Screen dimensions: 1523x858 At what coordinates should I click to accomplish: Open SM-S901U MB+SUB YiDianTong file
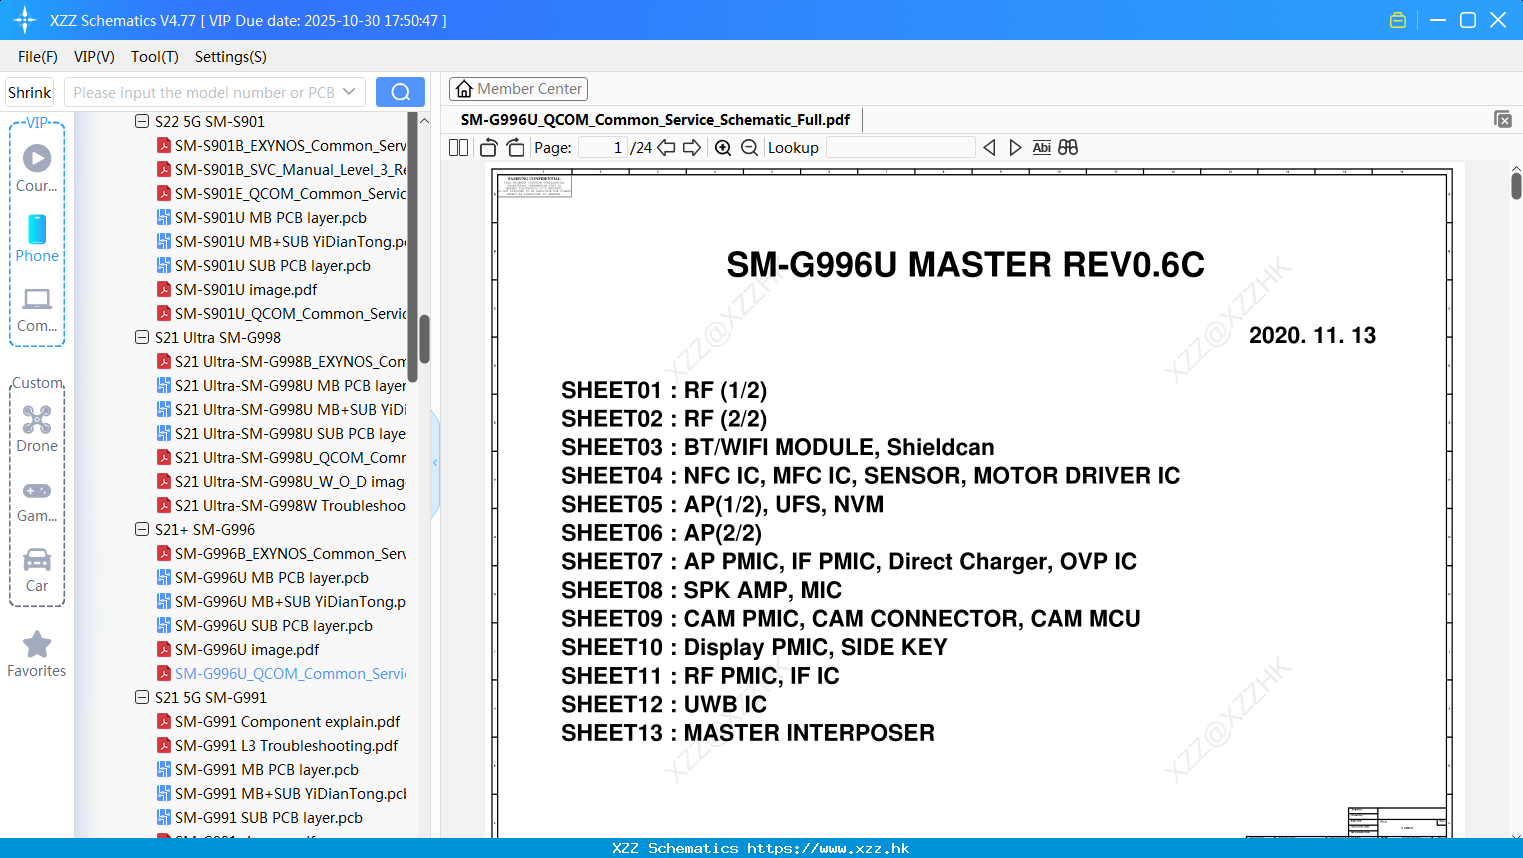281,241
